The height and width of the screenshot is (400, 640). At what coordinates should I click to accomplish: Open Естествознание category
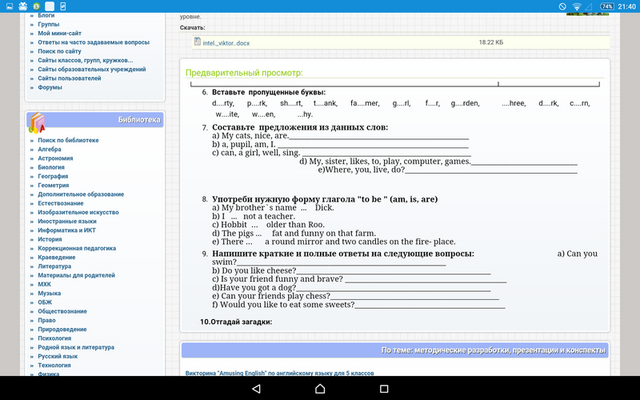61,203
